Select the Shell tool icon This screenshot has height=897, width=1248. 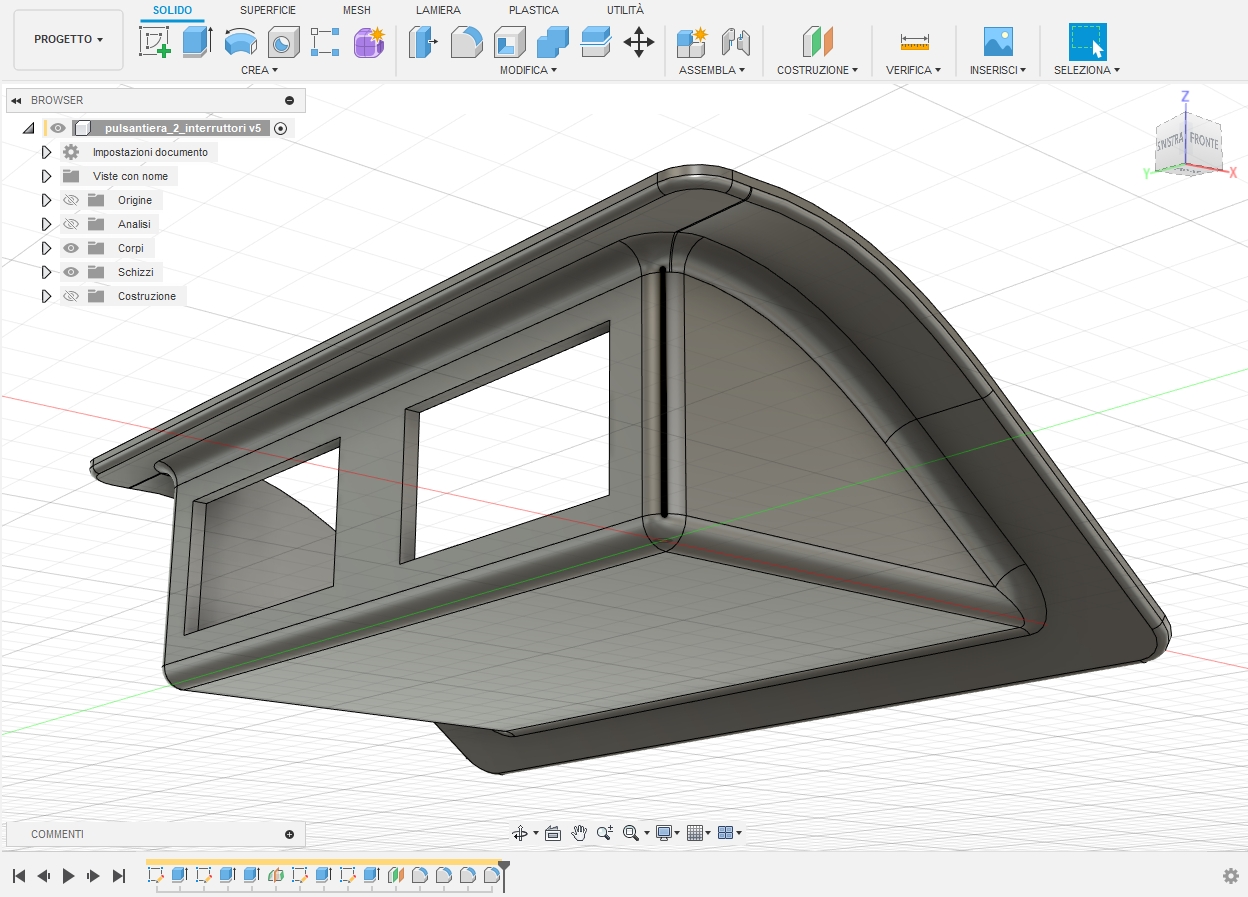coord(510,42)
